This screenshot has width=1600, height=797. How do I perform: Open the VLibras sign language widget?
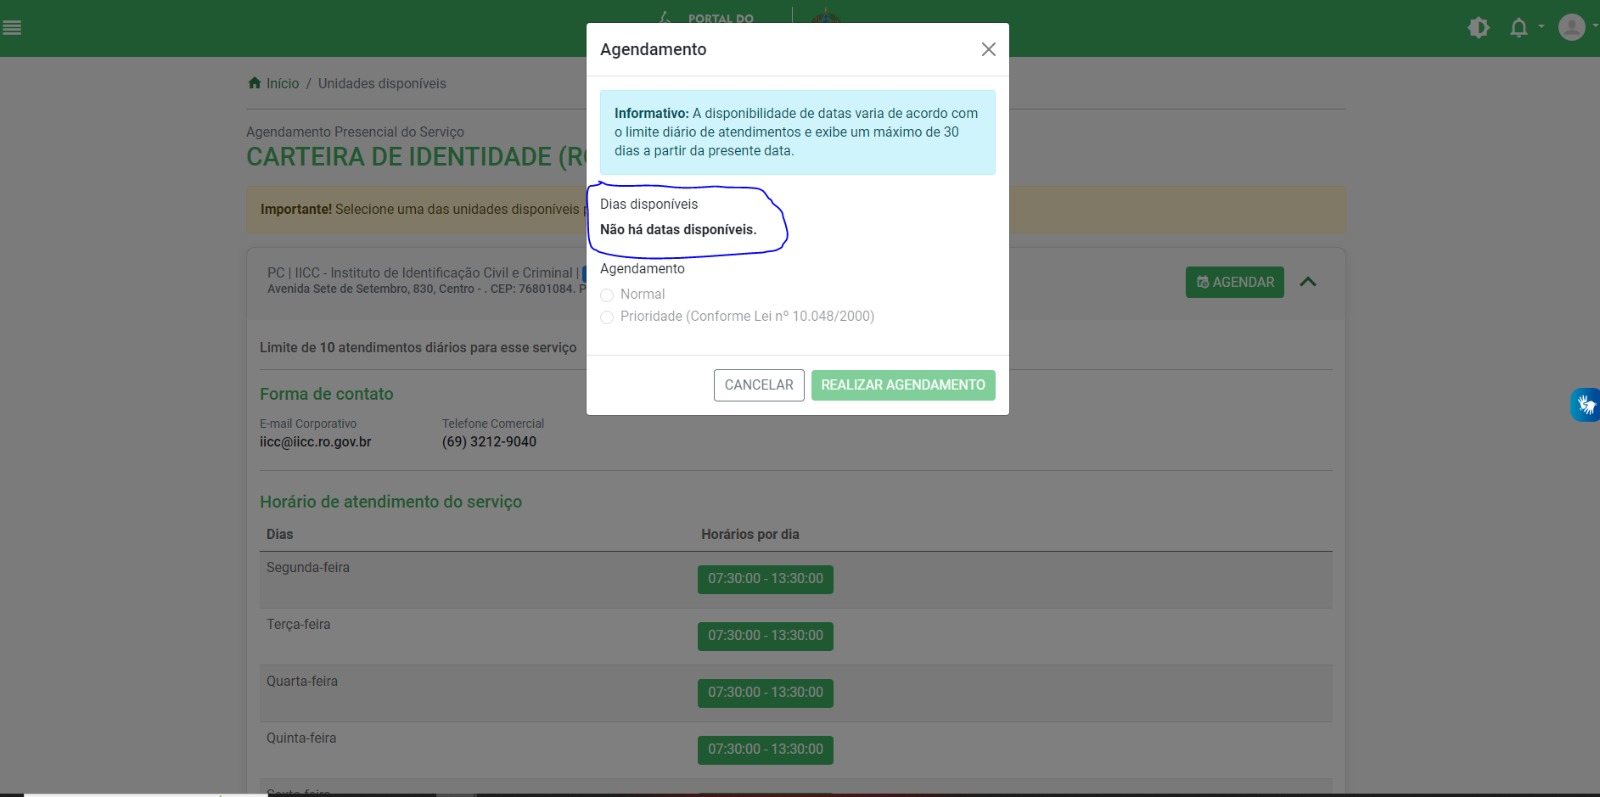1585,405
